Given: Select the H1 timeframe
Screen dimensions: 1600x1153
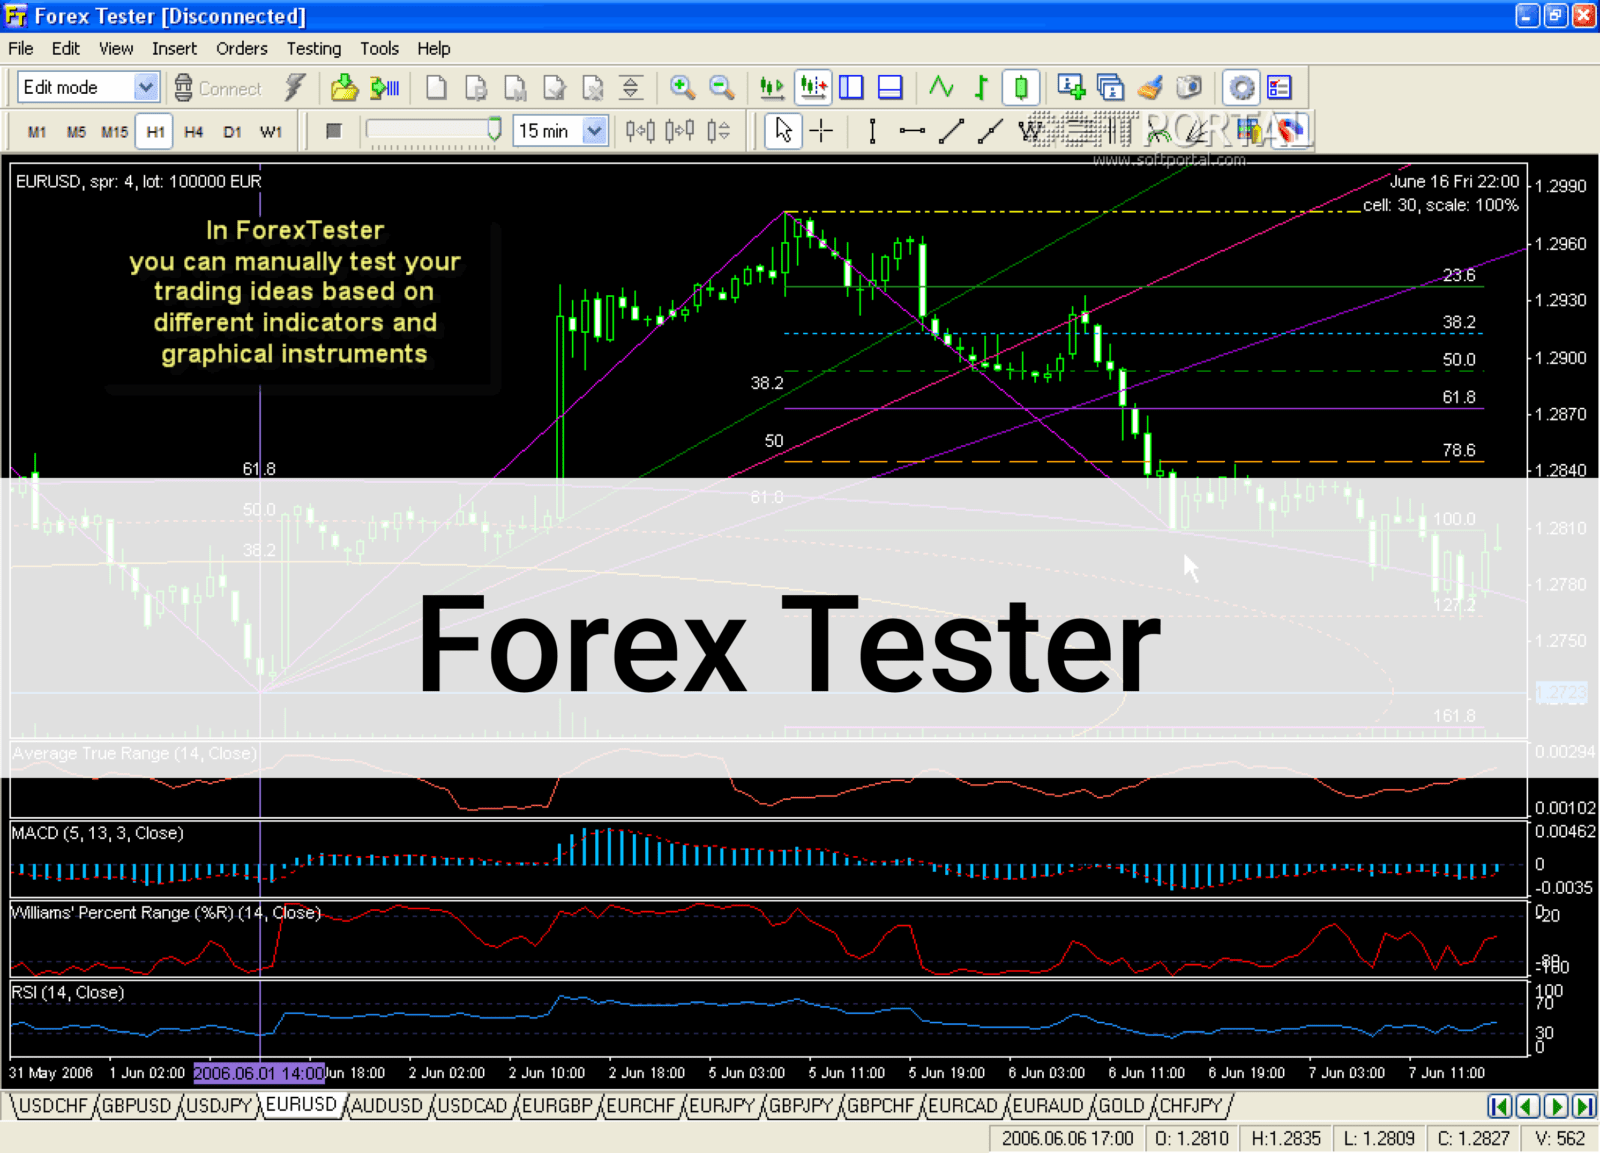Looking at the screenshot, I should point(155,131).
